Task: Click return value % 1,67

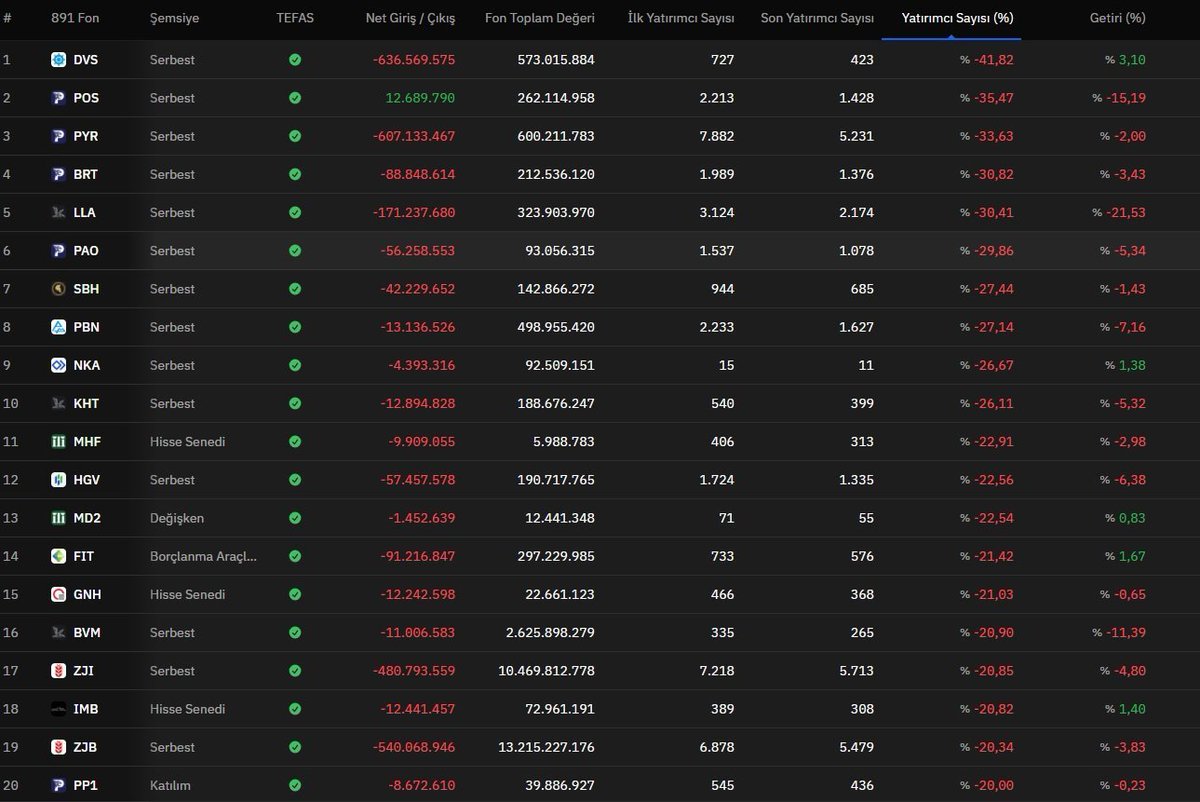Action: pyautogui.click(x=1126, y=556)
